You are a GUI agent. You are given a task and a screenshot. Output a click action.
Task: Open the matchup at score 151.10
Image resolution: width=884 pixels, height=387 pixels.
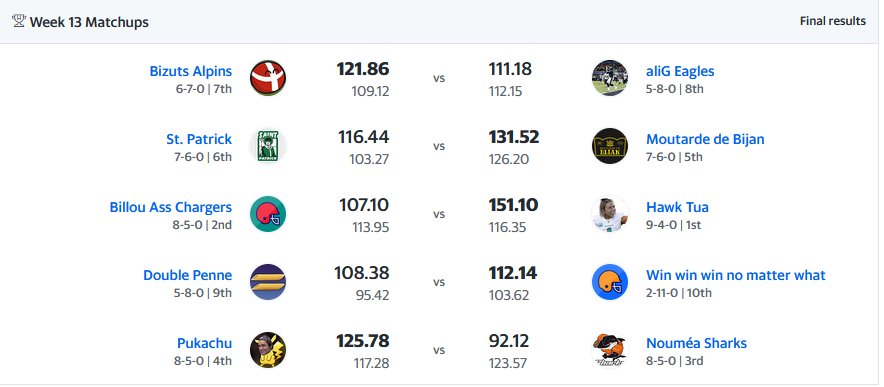point(513,205)
